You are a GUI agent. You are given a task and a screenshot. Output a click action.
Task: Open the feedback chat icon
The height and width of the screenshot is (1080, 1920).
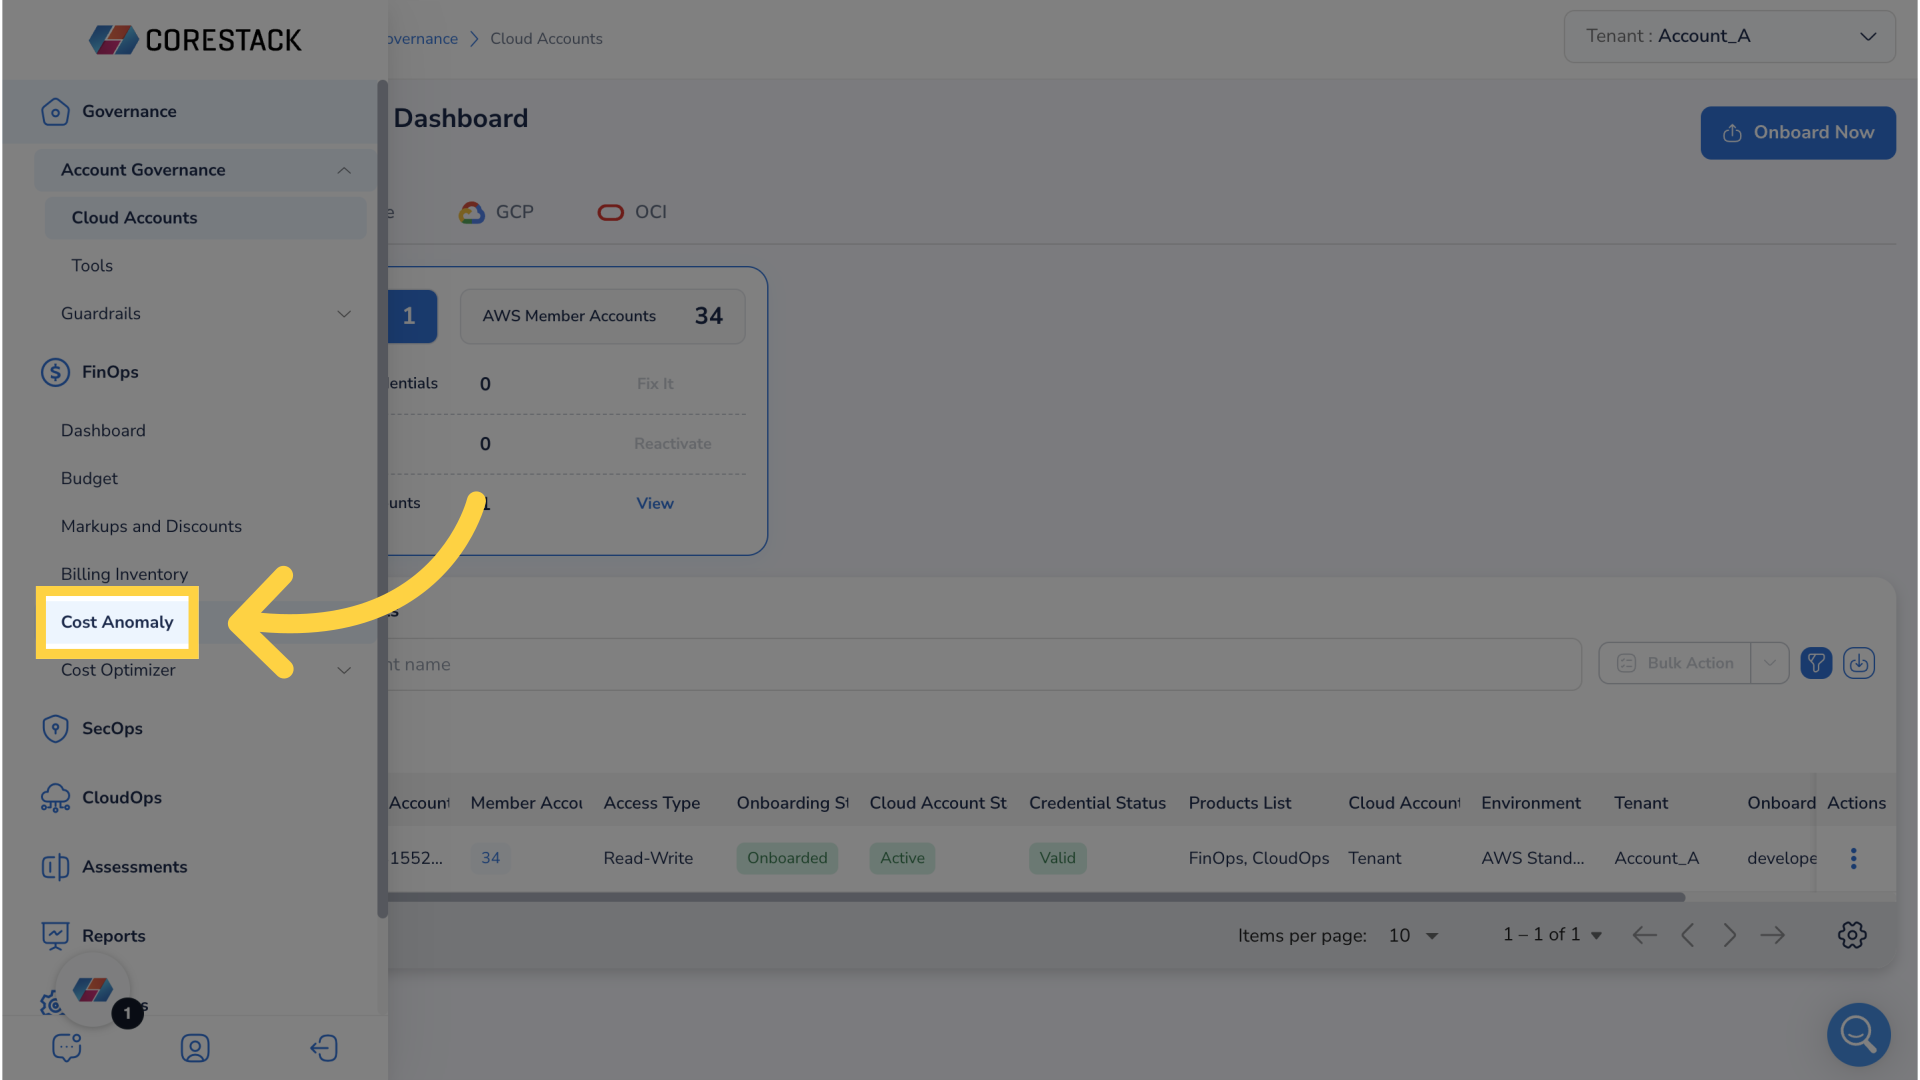[x=67, y=1048]
